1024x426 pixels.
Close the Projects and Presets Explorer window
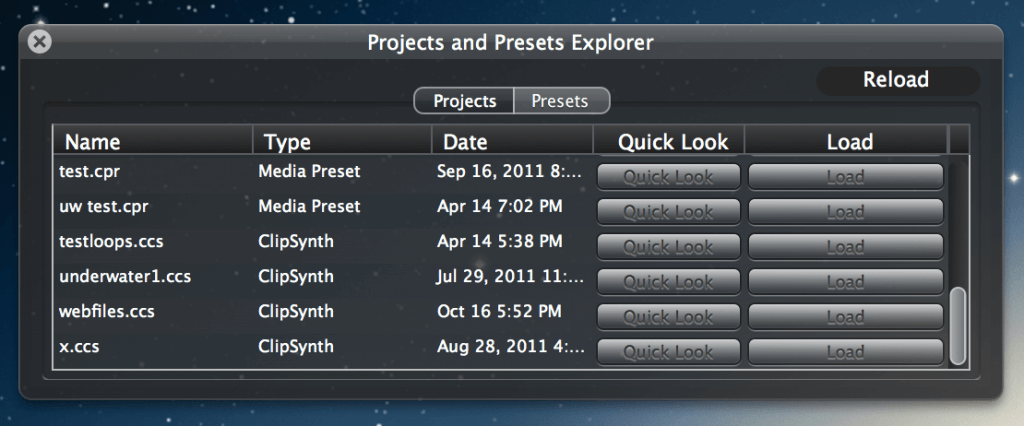coord(40,42)
